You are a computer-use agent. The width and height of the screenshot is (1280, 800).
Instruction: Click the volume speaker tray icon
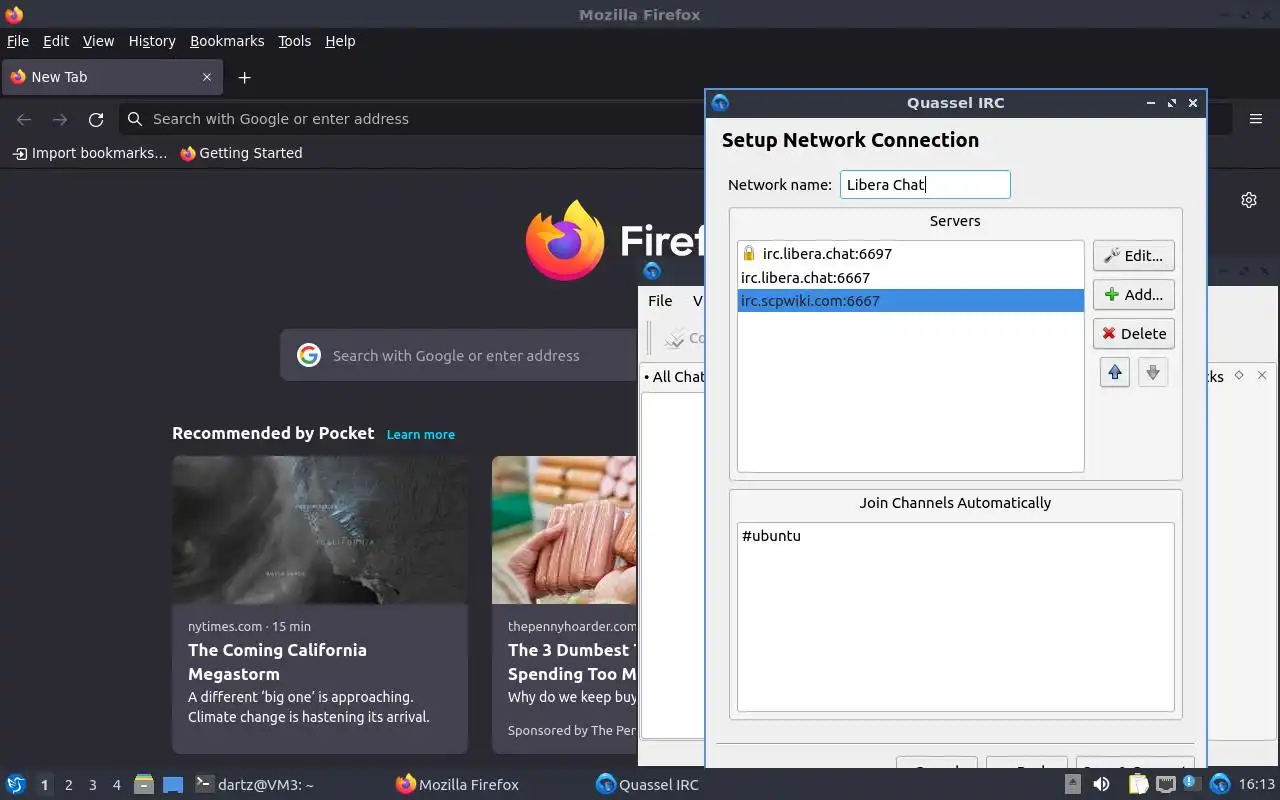[x=1101, y=785]
